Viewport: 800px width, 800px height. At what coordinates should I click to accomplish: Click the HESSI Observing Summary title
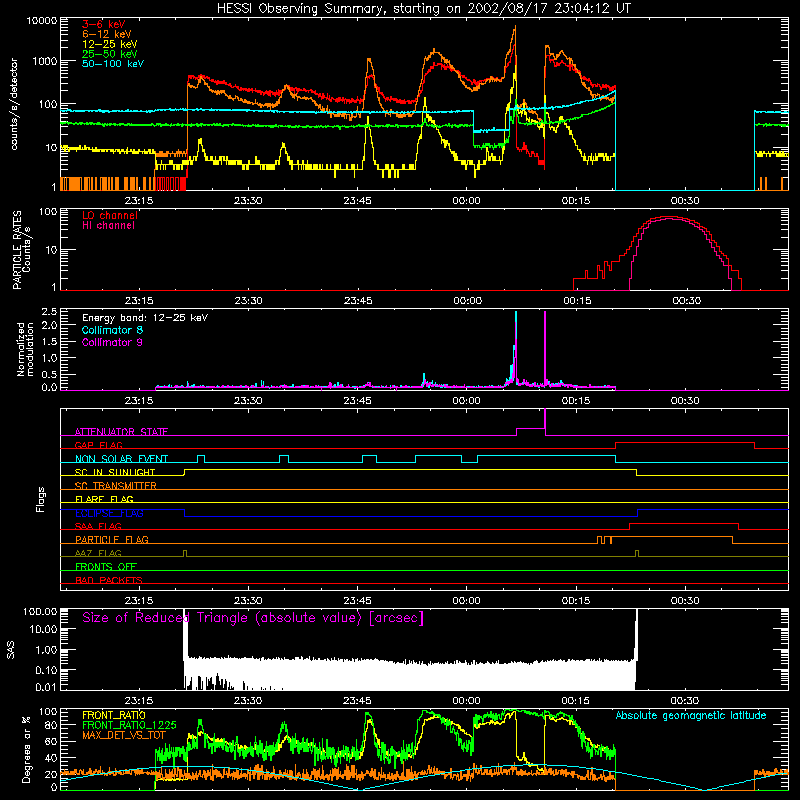point(423,9)
